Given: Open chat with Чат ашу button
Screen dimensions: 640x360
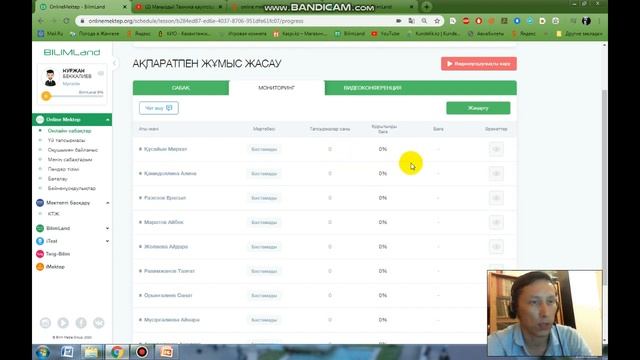Looking at the screenshot, I should click(159, 108).
